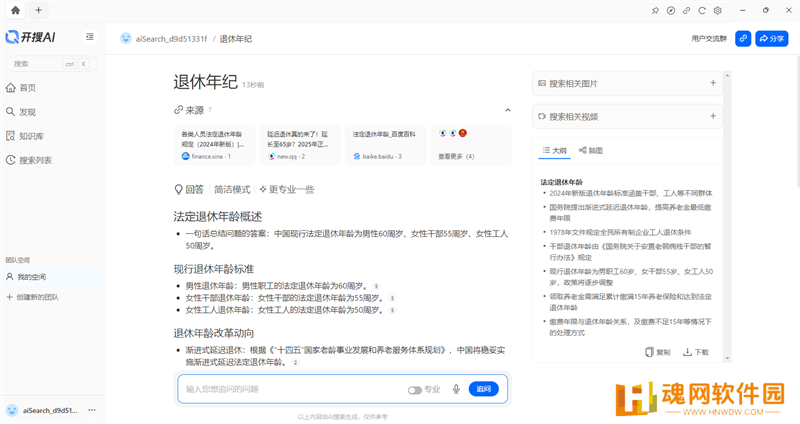Collapse the left sidebar
Screen dimensions: 800x424
[90, 37]
